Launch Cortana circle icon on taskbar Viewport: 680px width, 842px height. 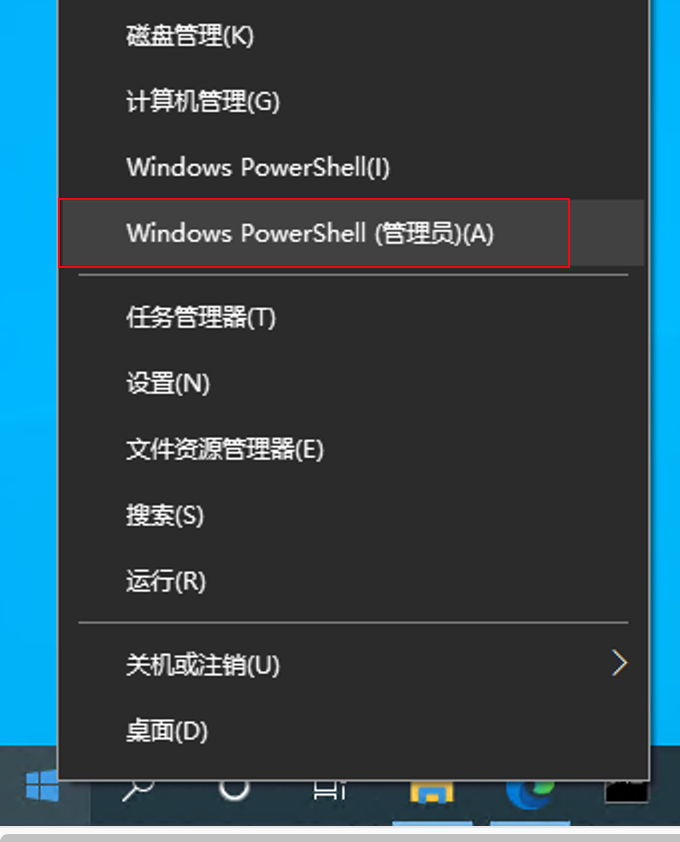point(235,789)
